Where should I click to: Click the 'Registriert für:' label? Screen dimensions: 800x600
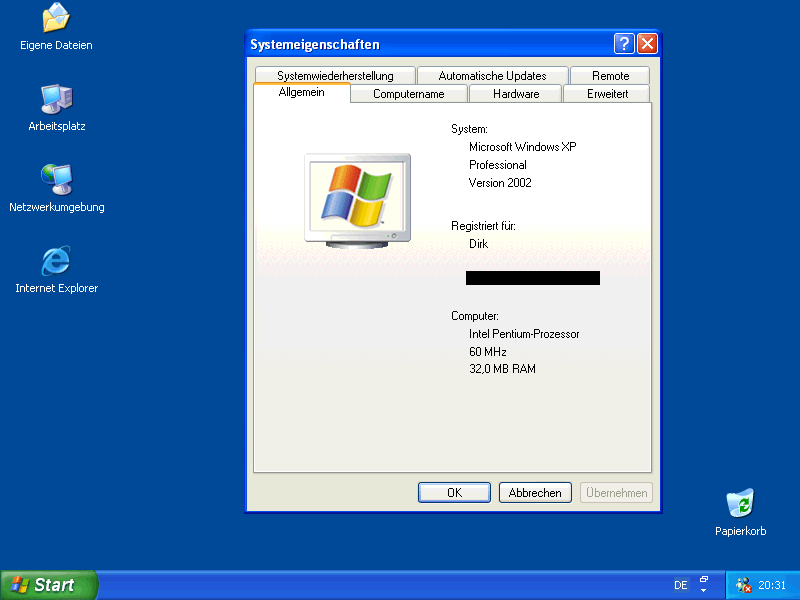(x=483, y=226)
